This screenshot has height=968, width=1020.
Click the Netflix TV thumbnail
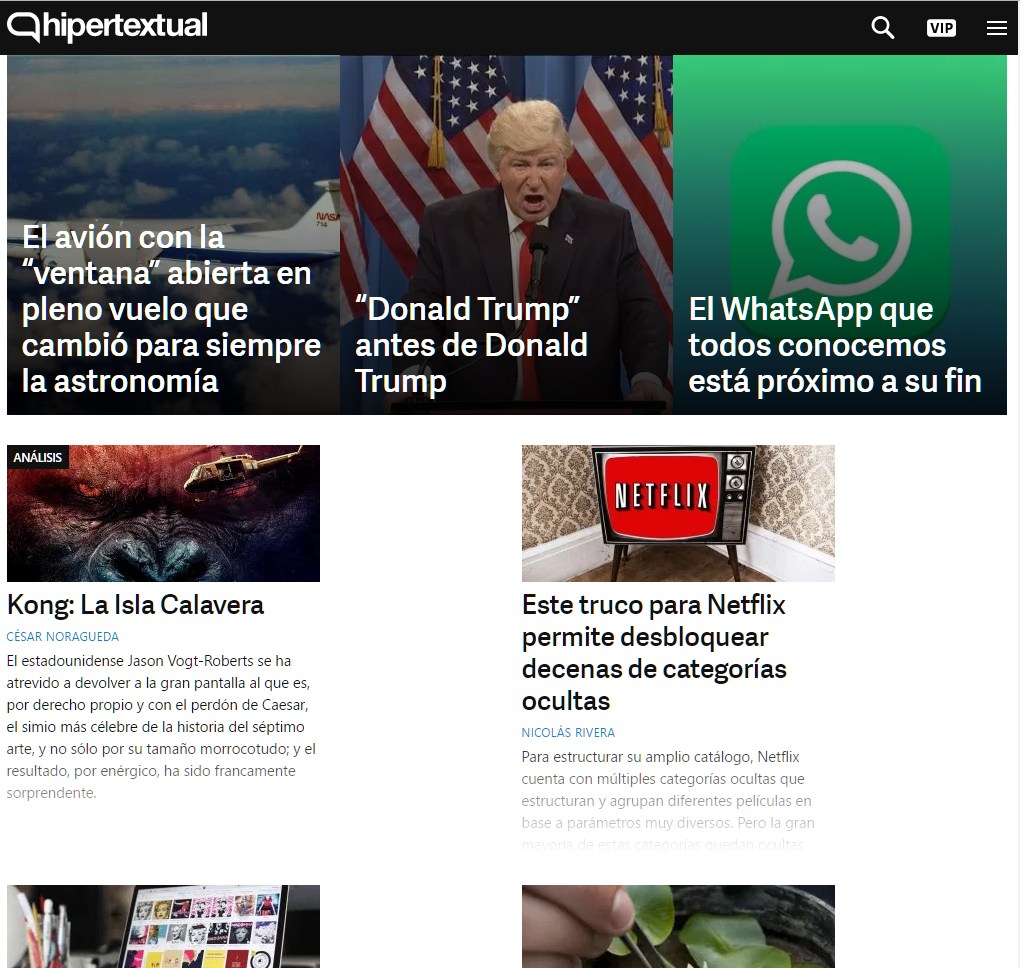point(678,513)
